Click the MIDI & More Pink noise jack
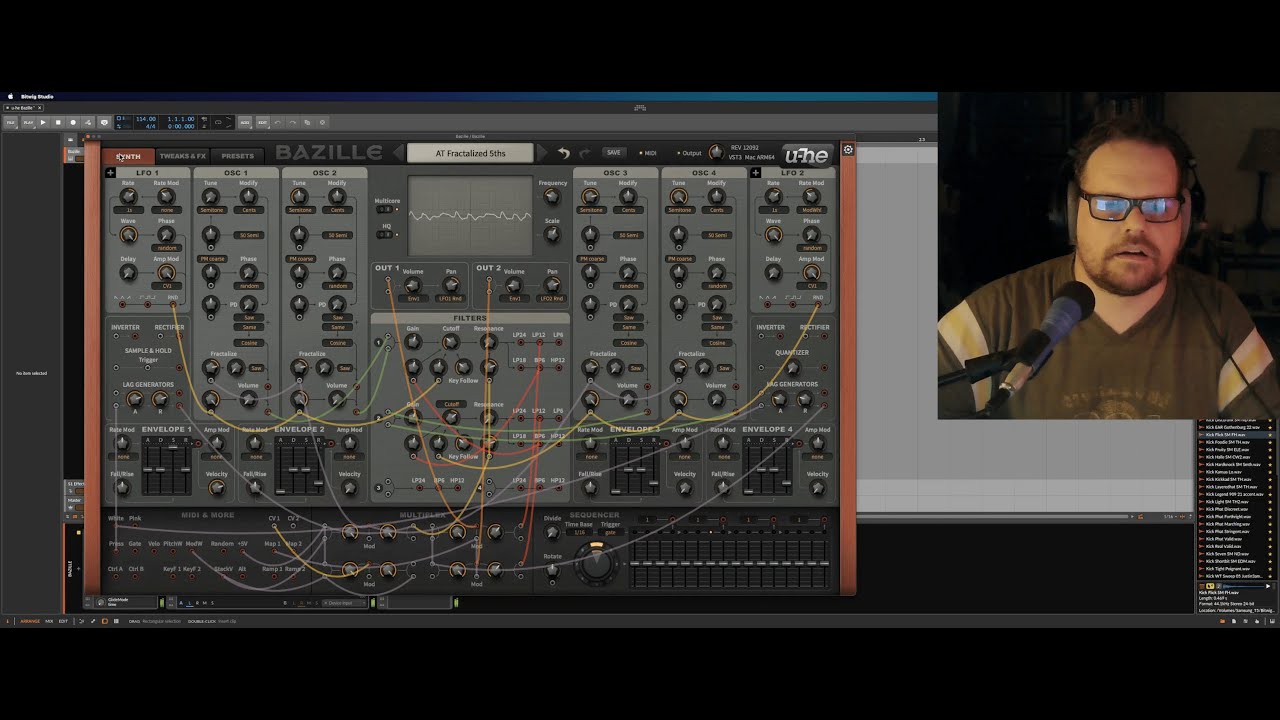 pos(135,526)
